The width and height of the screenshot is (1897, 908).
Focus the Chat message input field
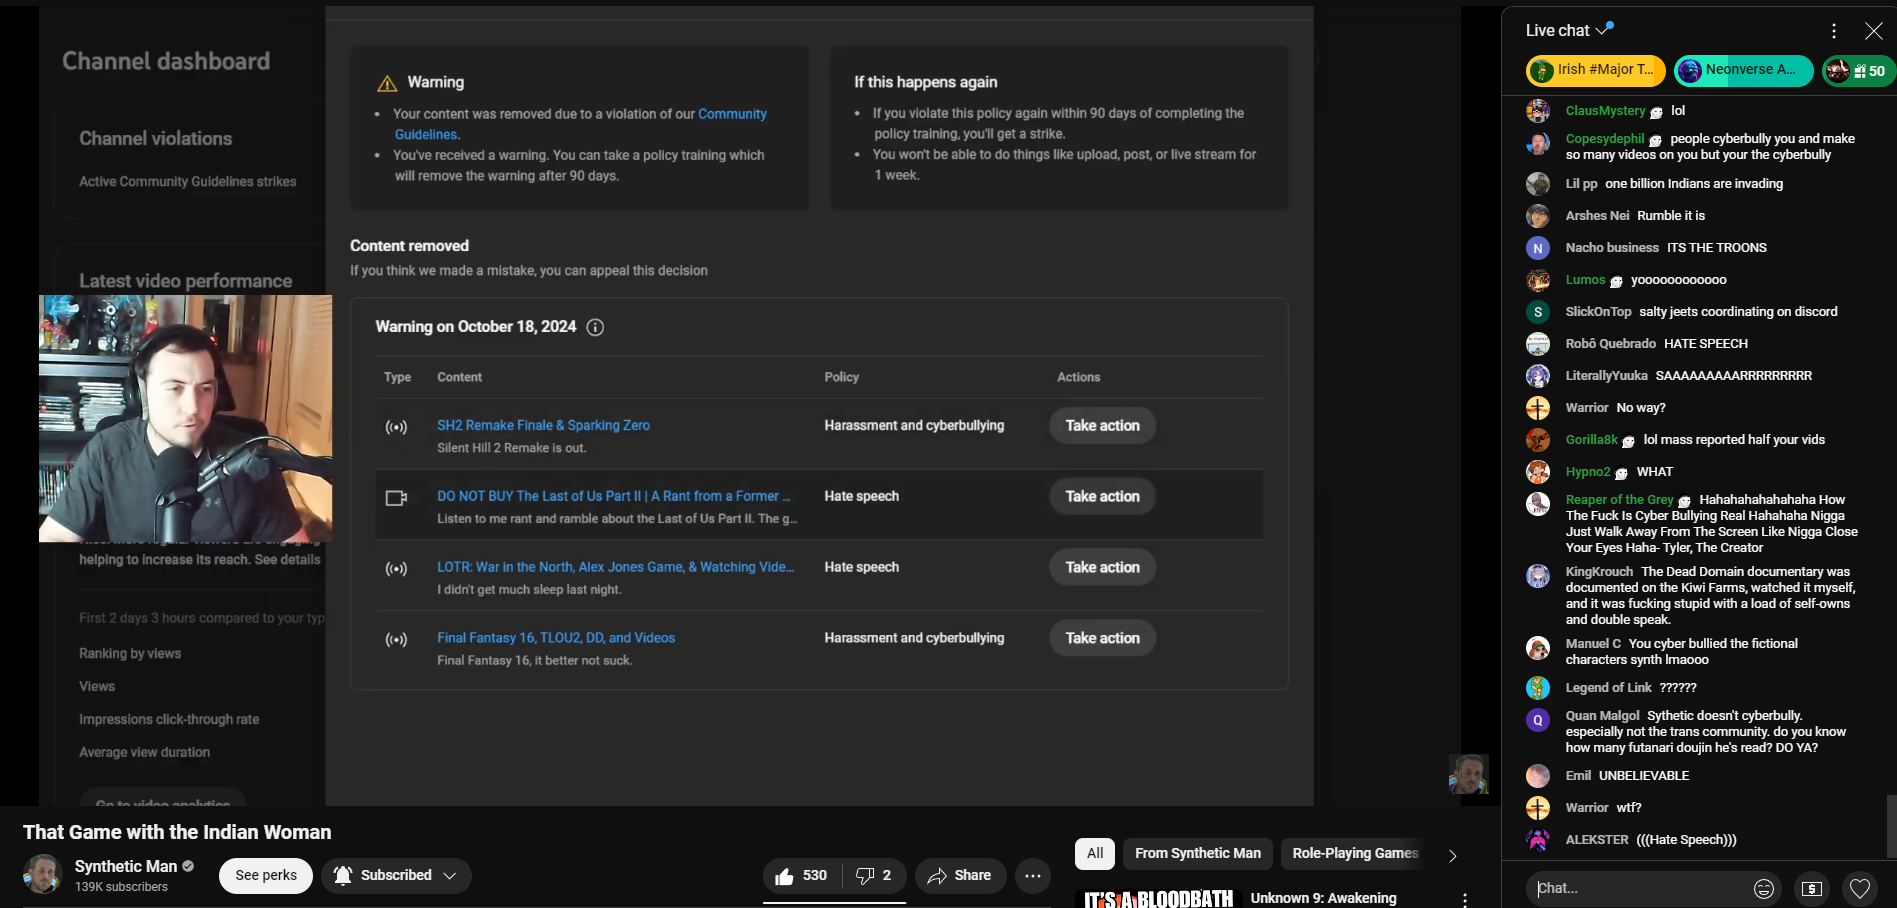click(x=1640, y=888)
